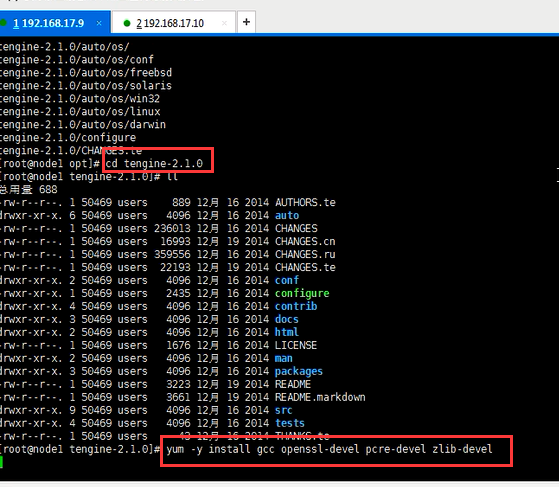The image size is (559, 487).
Task: Click the '总用量 688' total line
Action: pos(29,189)
